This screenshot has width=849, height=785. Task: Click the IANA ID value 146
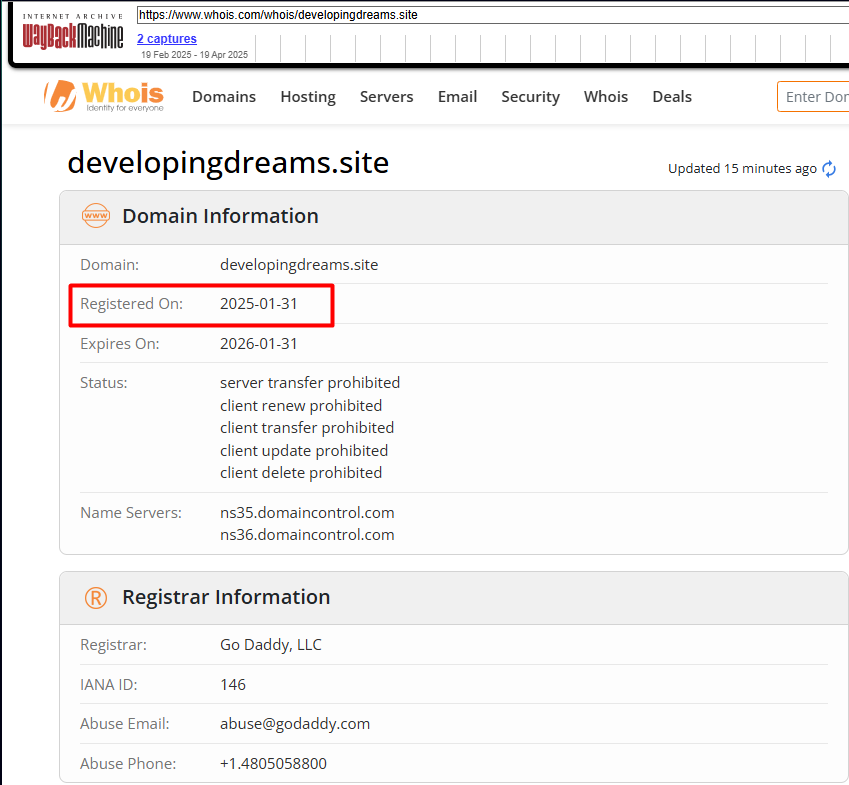233,685
